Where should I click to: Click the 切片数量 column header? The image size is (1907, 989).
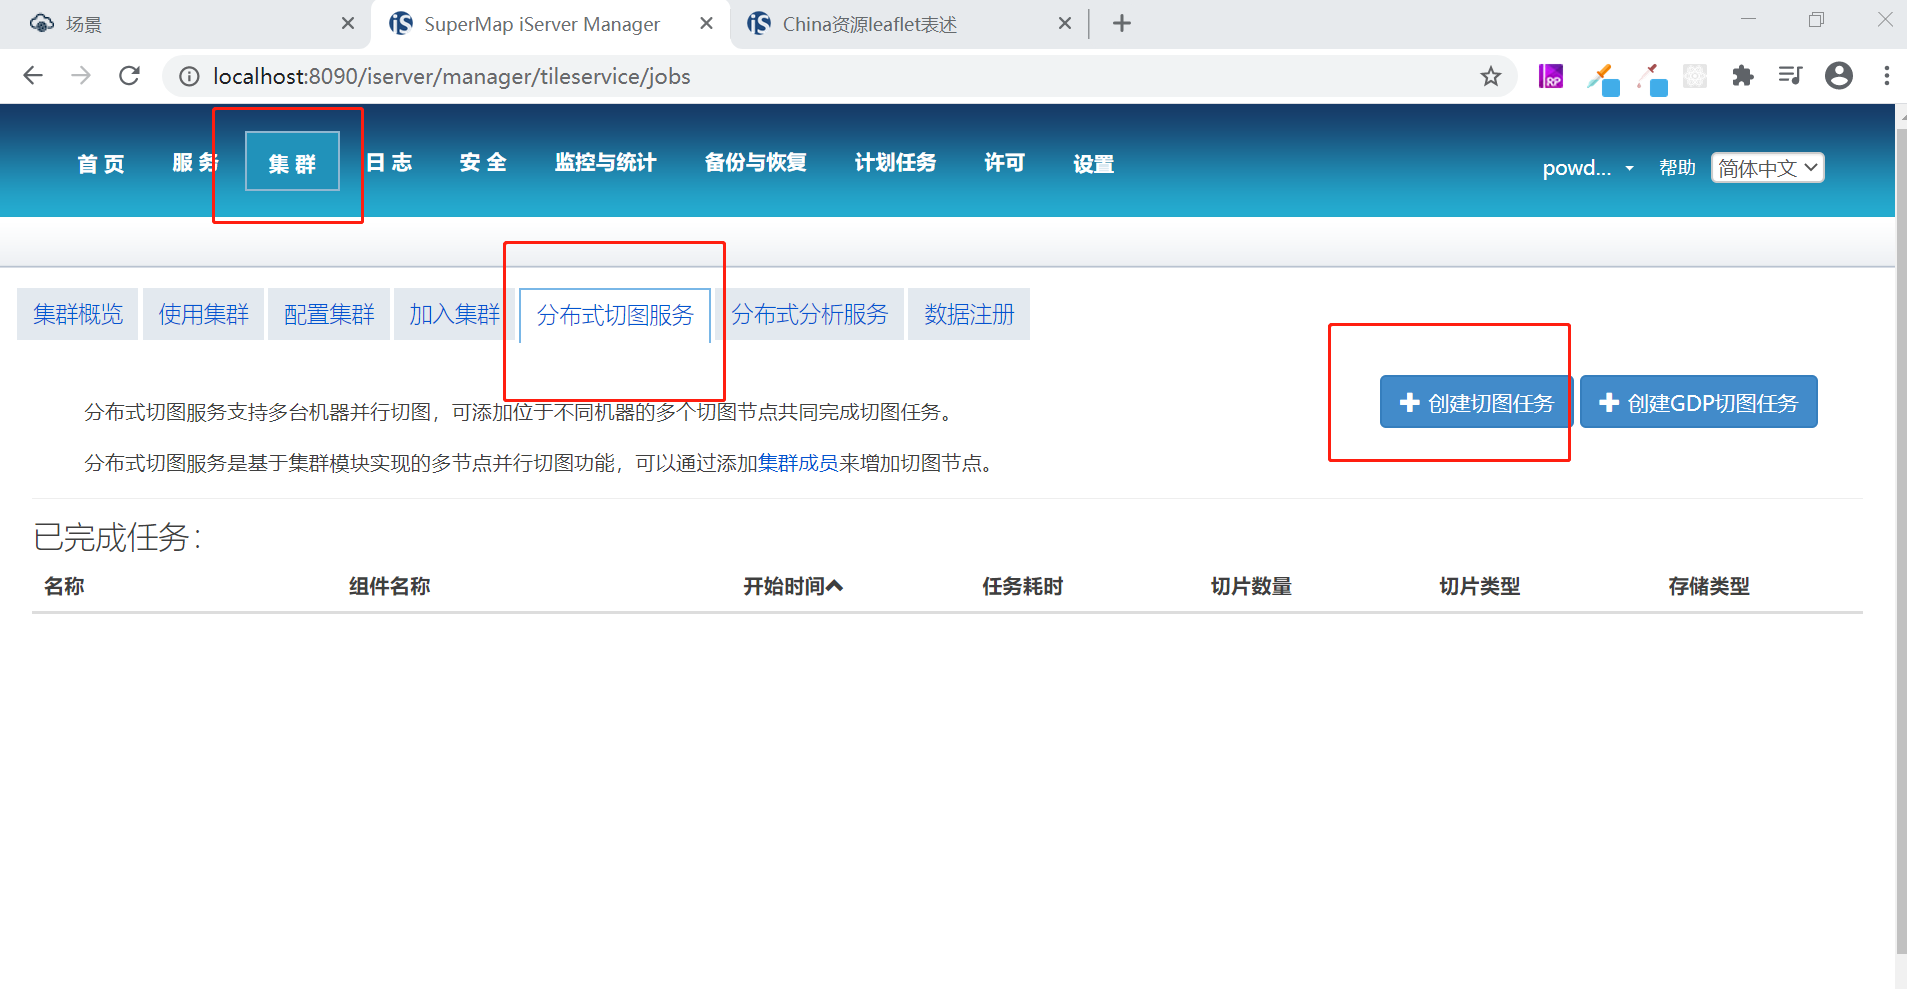1251,586
